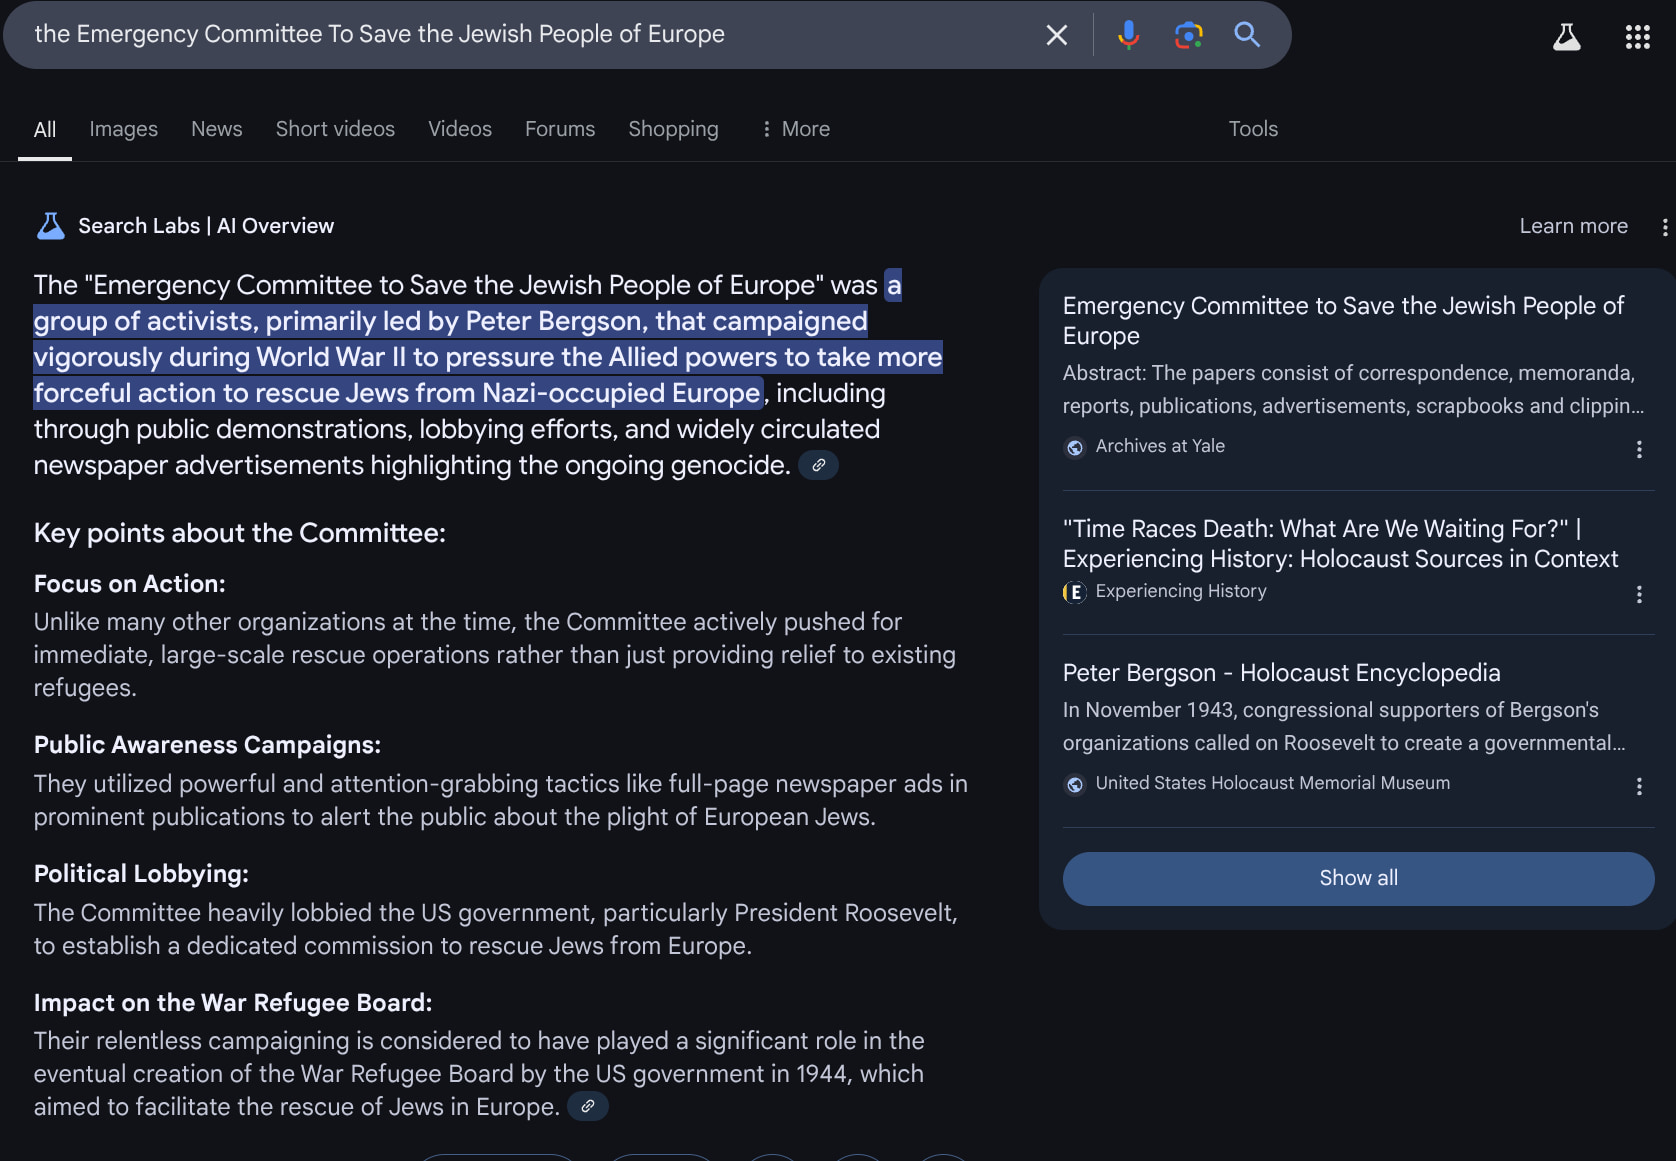Click the Learn more link

[x=1573, y=226]
